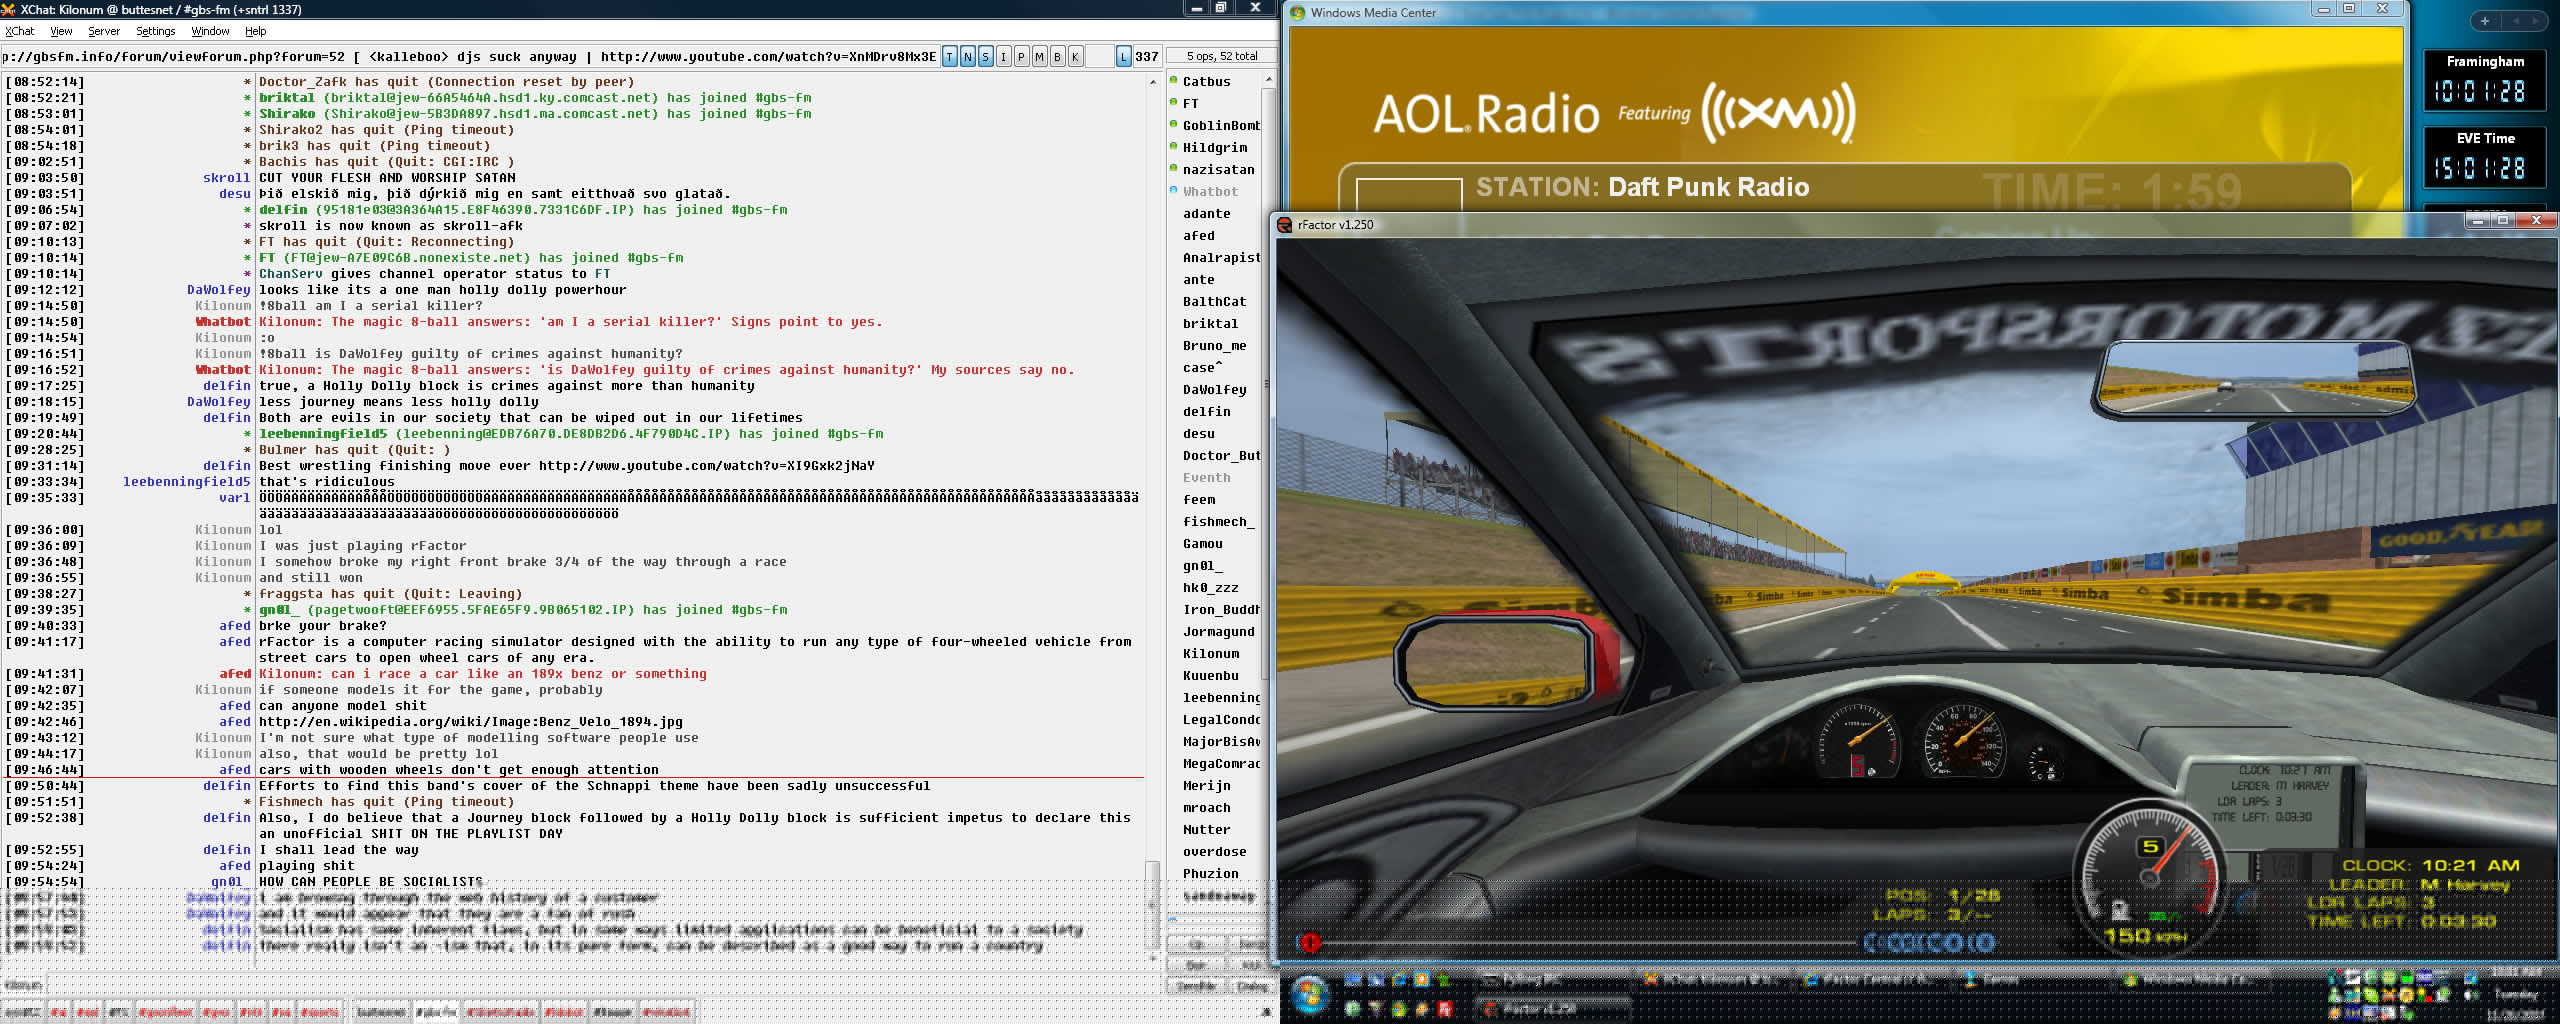This screenshot has width=2560, height=1024.
Task: Click the Dialog button below the user list
Action: [x=1252, y=986]
